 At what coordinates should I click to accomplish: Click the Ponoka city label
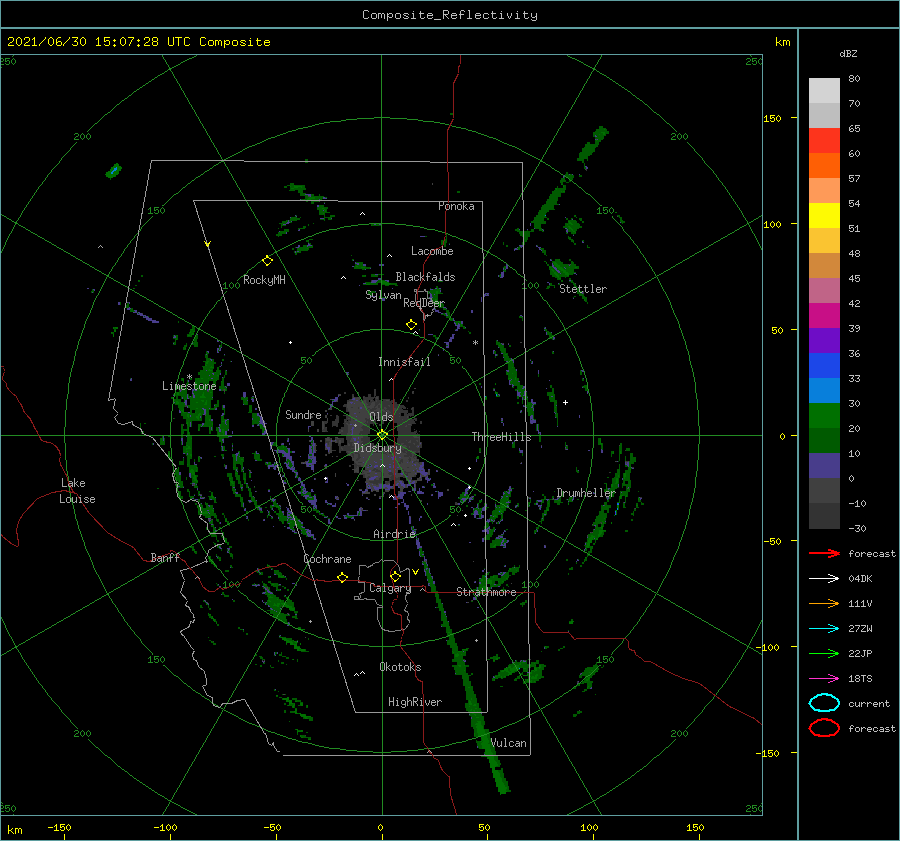coord(456,206)
